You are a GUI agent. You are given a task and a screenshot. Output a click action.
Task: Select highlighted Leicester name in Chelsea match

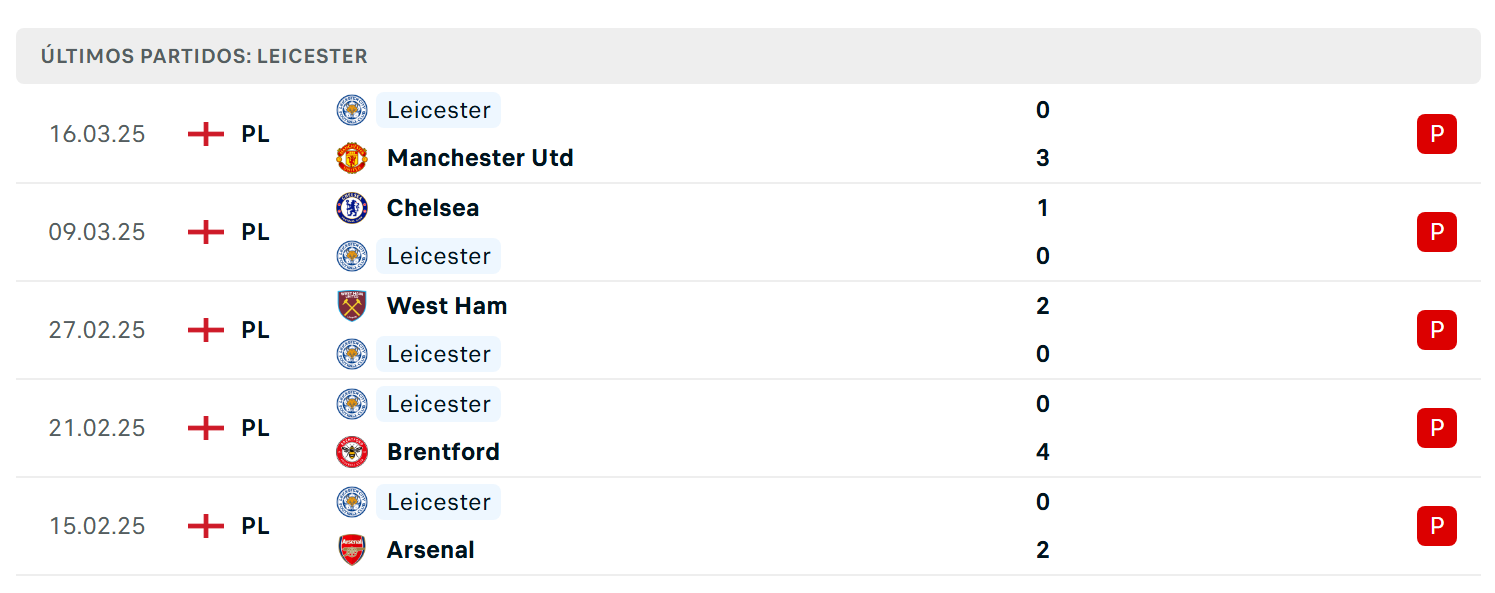click(439, 256)
